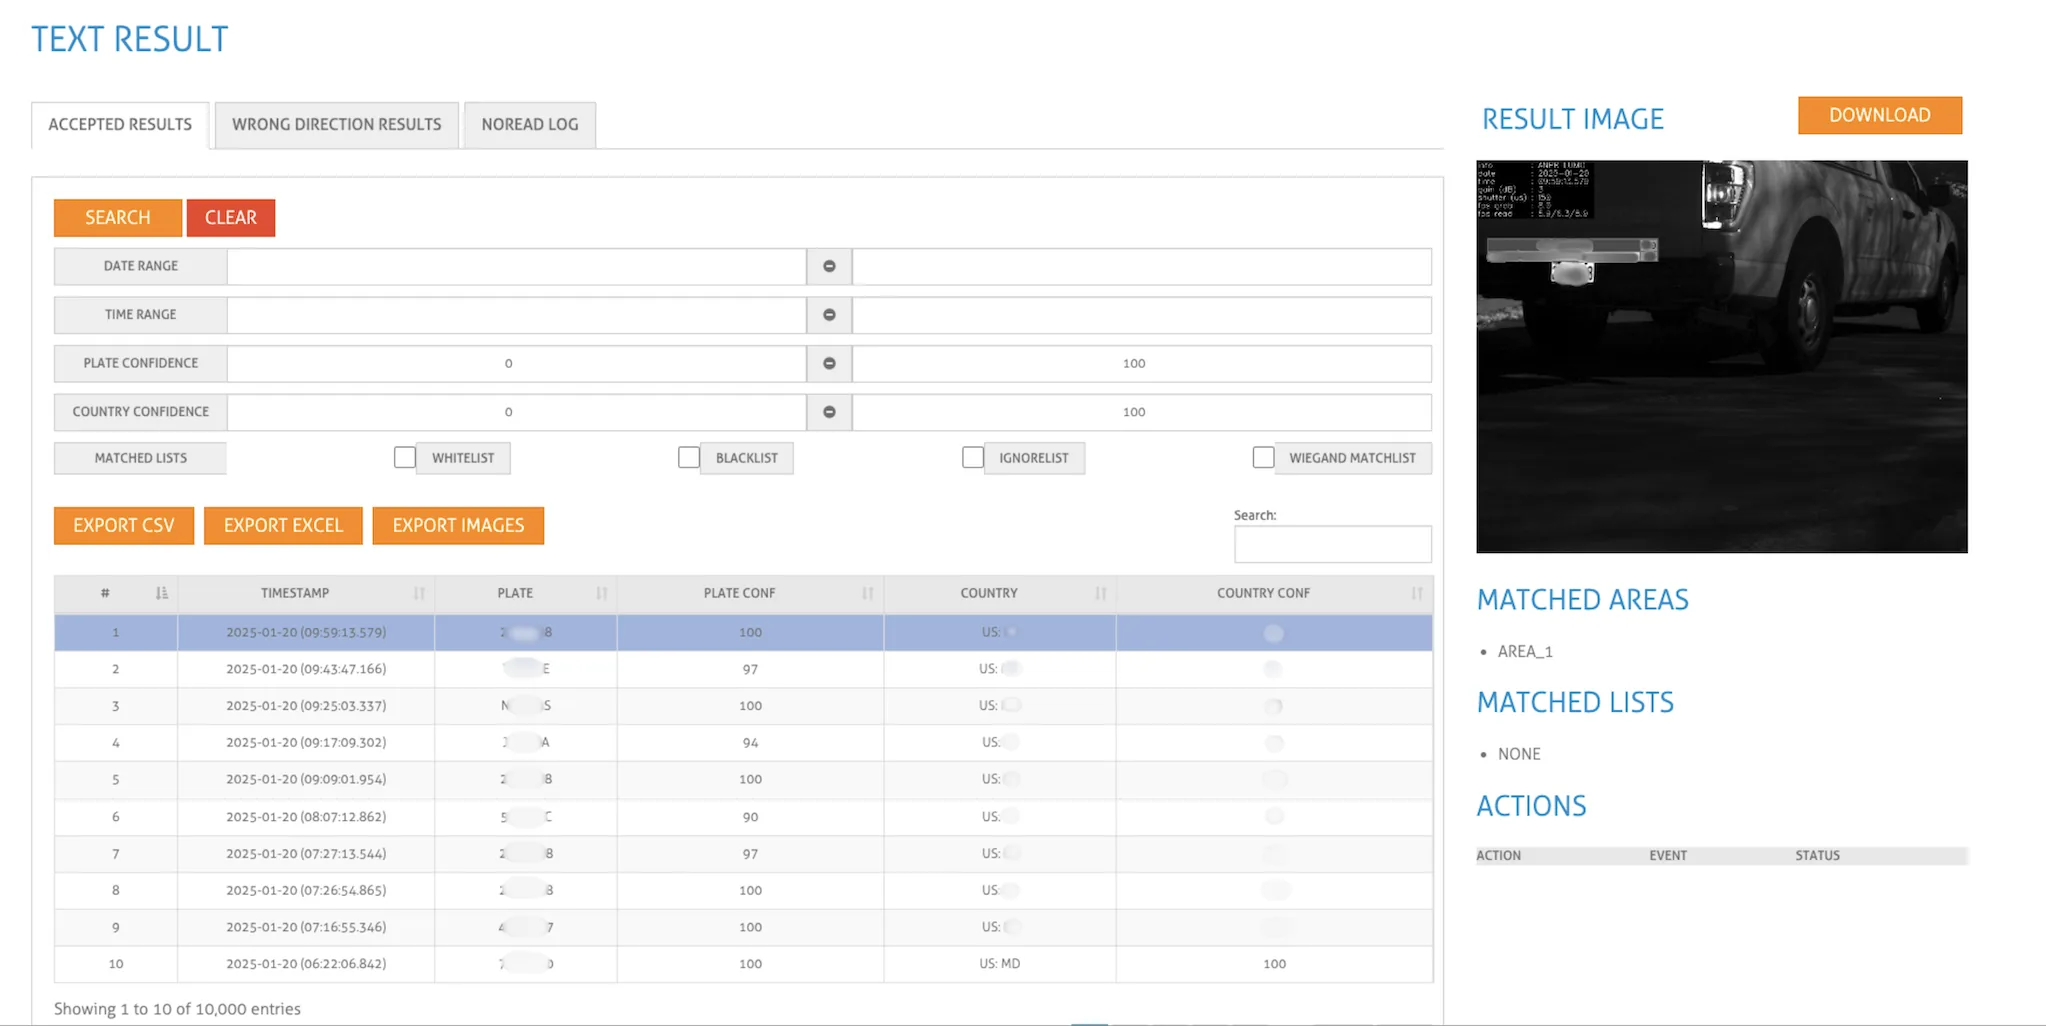Click the Export Images button
The height and width of the screenshot is (1026, 2046).
[x=458, y=525]
